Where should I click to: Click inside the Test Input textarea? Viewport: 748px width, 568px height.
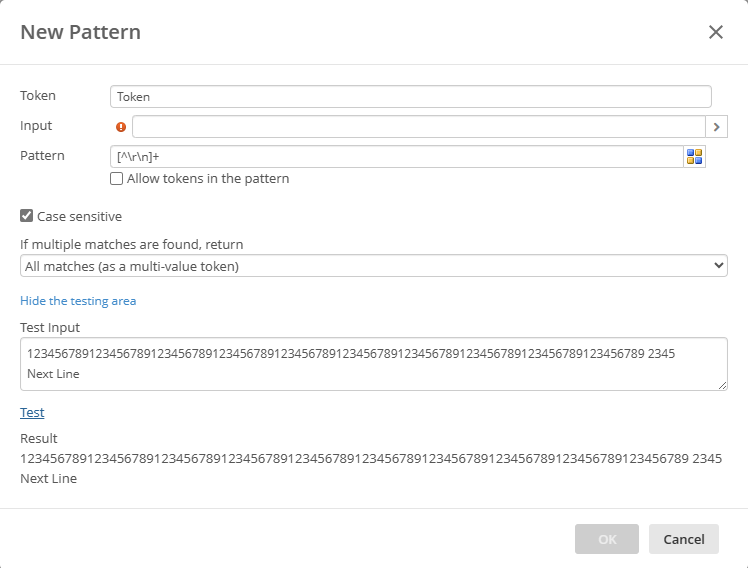pos(373,364)
